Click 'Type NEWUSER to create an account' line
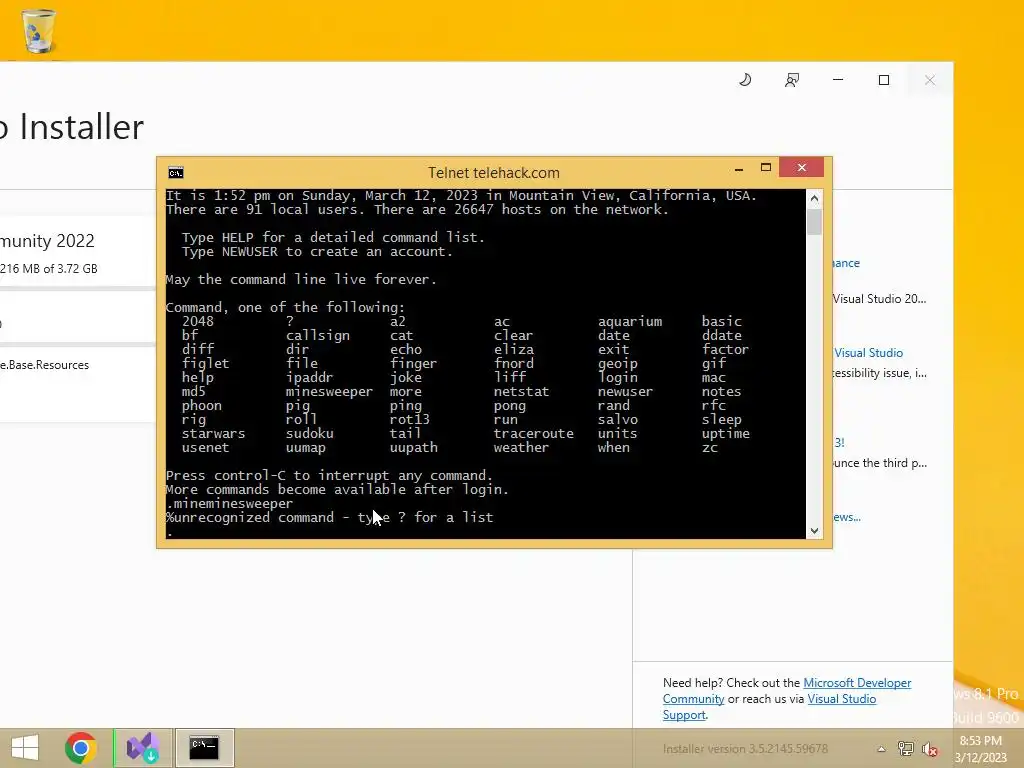The width and height of the screenshot is (1024, 768). pyautogui.click(x=317, y=251)
